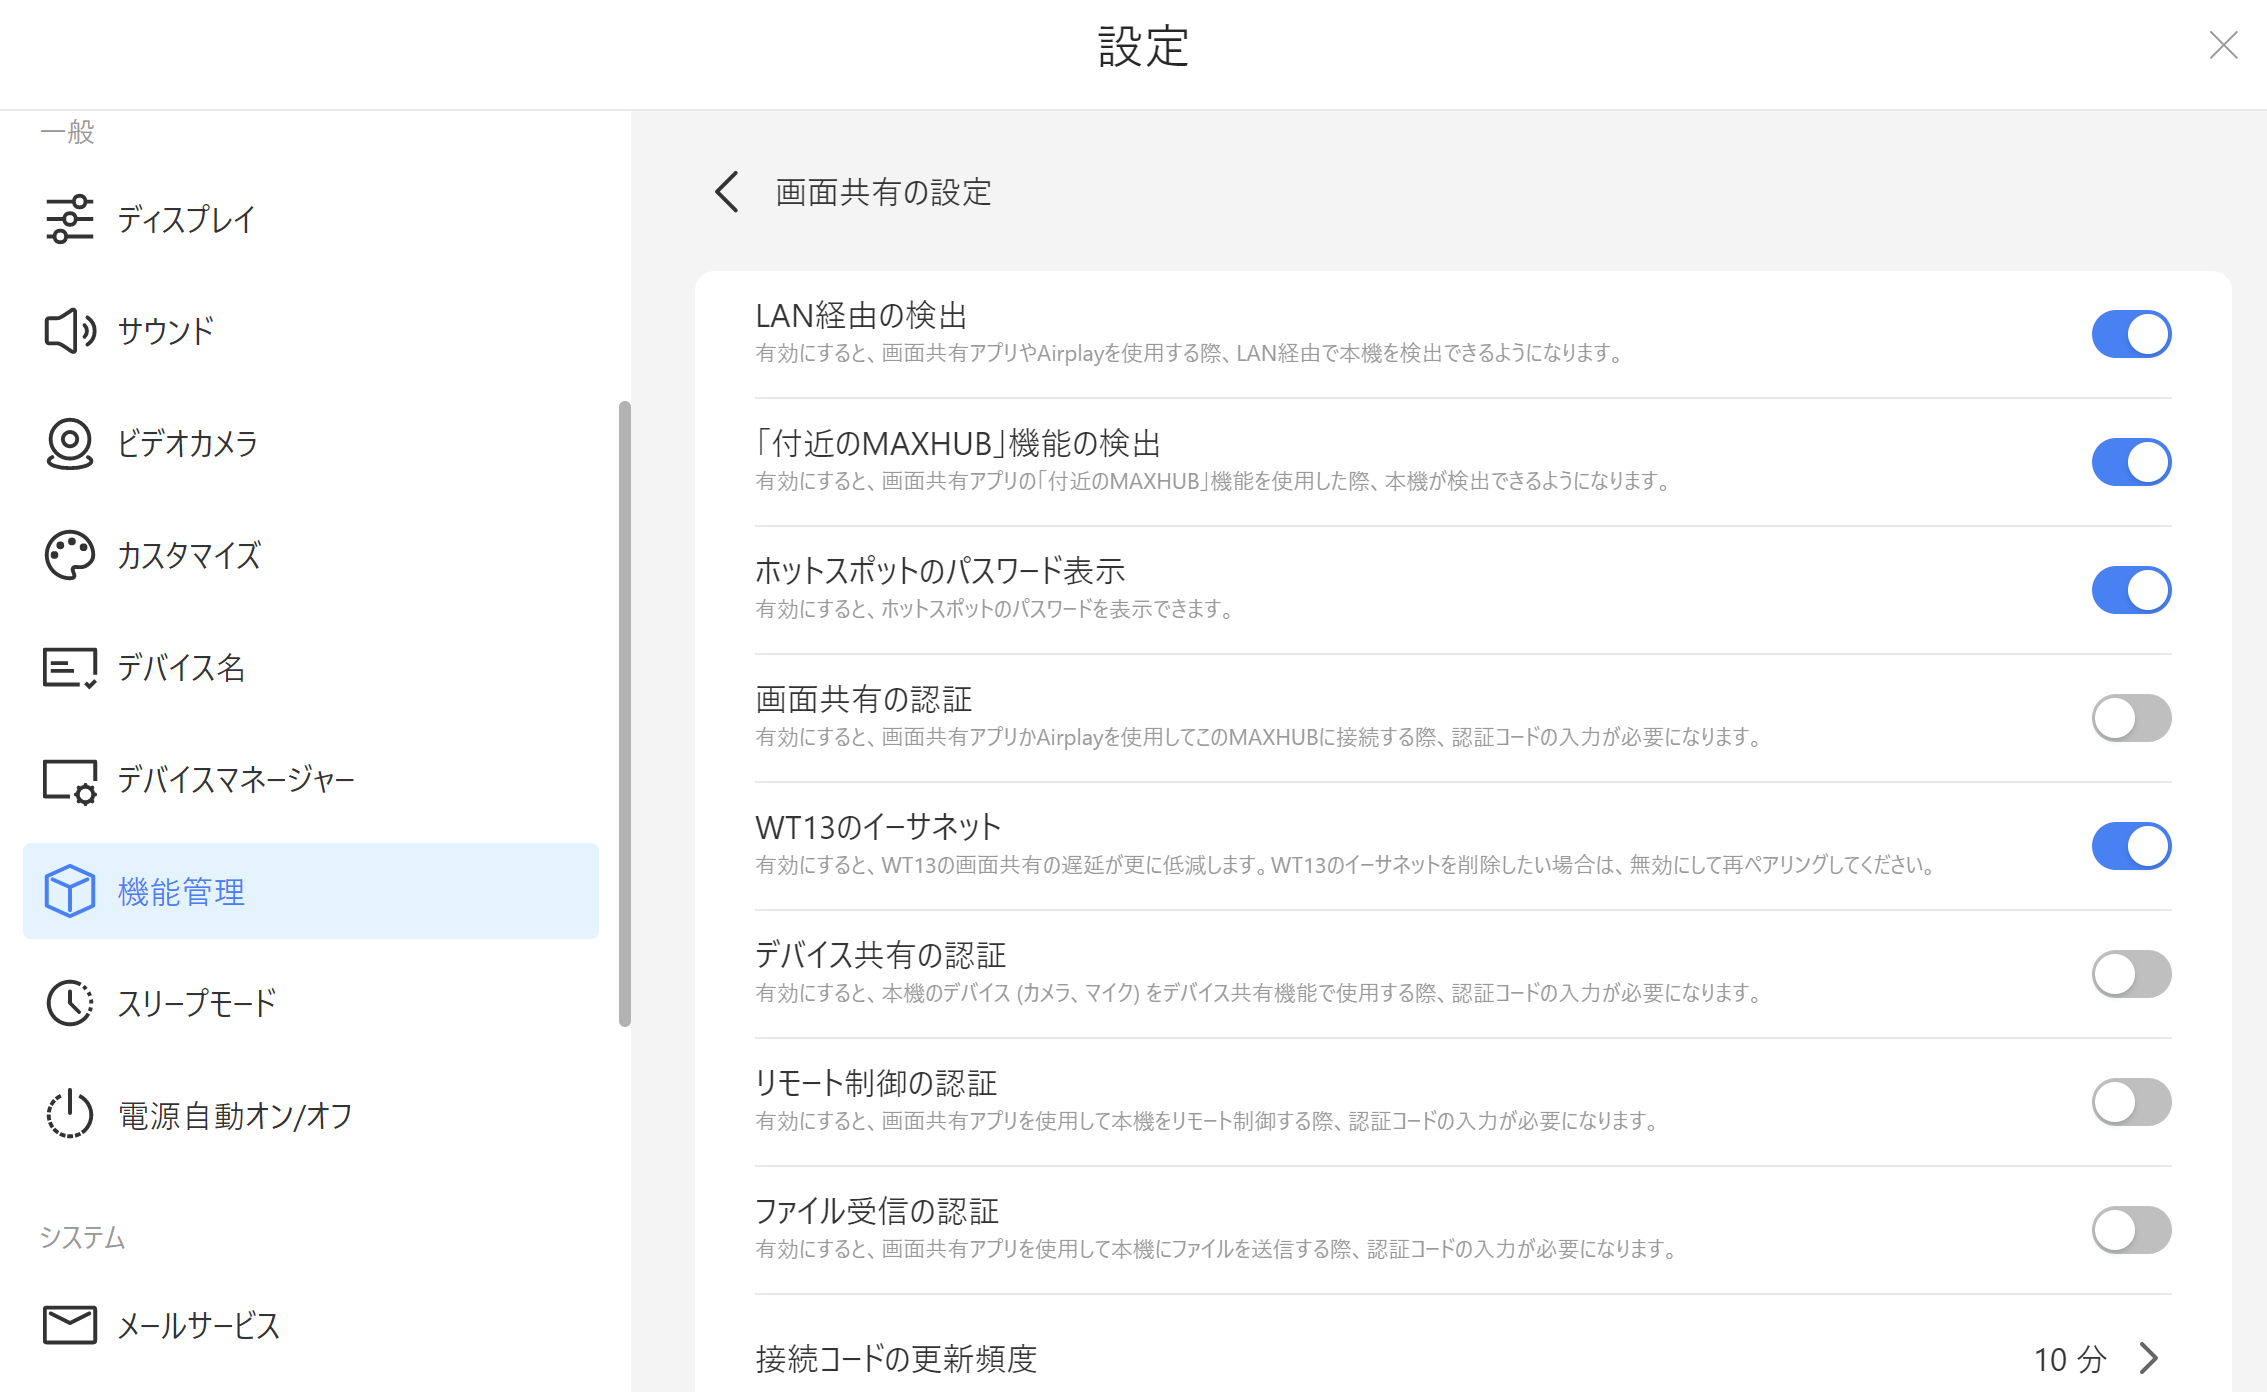Enable the 画面共有の認証 toggle
Image resolution: width=2267 pixels, height=1392 pixels.
[2130, 718]
